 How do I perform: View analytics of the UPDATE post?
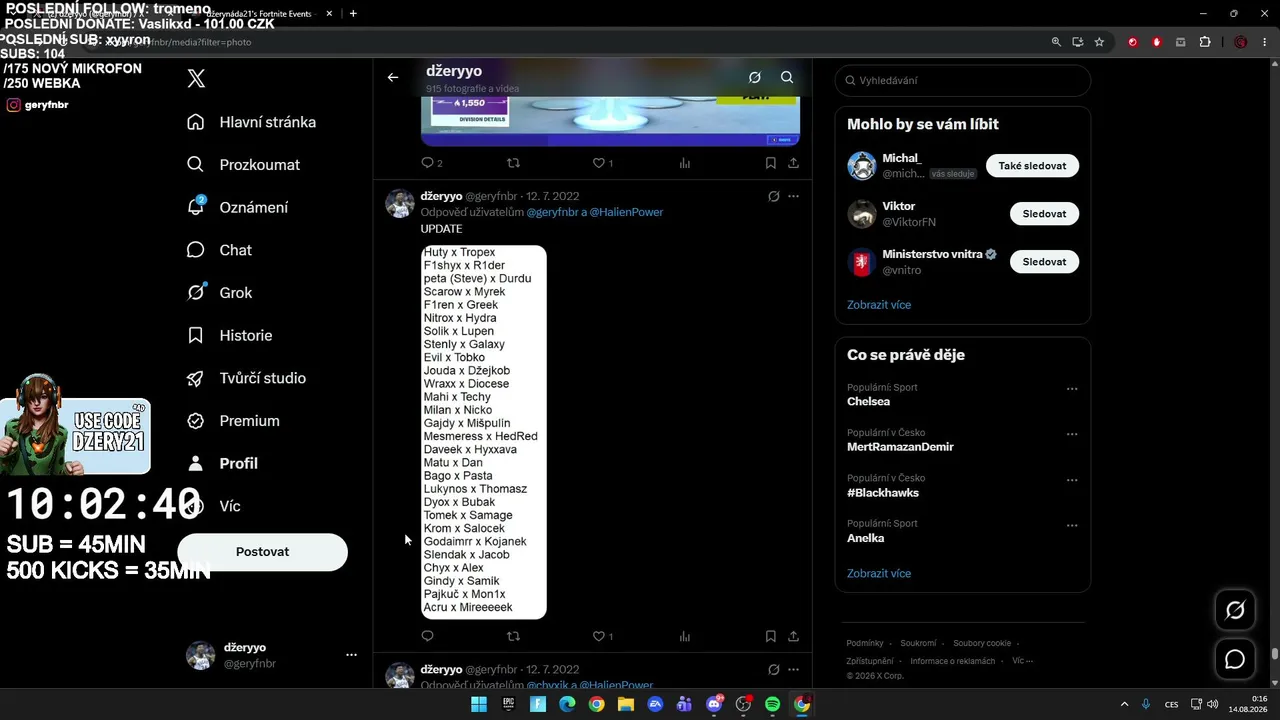[685, 636]
